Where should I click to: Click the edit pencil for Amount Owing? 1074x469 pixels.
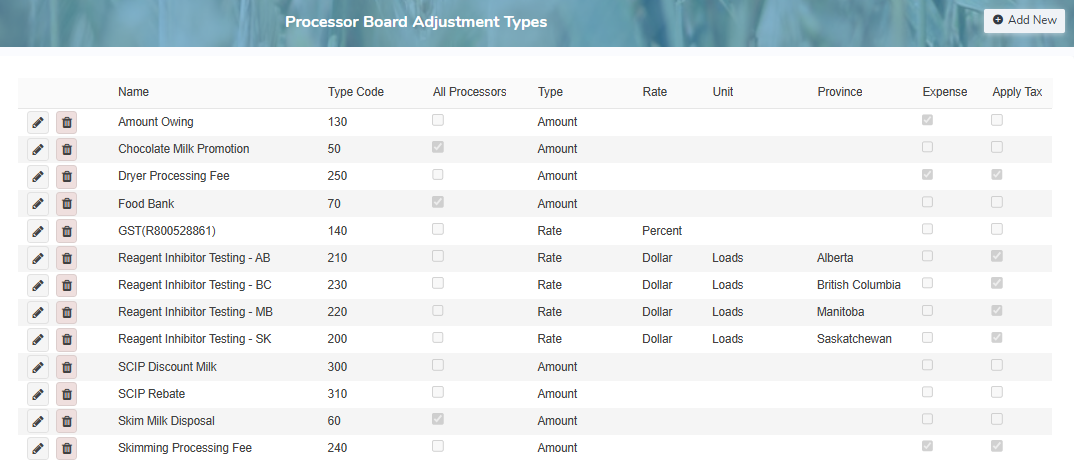click(x=37, y=122)
